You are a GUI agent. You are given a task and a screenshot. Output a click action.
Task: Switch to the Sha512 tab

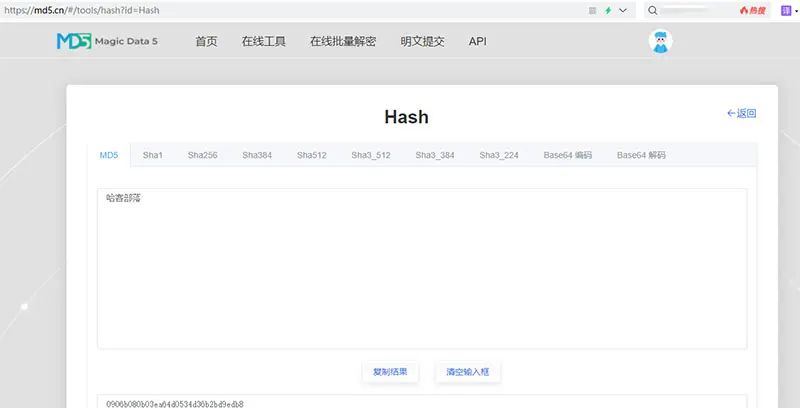pyautogui.click(x=312, y=155)
